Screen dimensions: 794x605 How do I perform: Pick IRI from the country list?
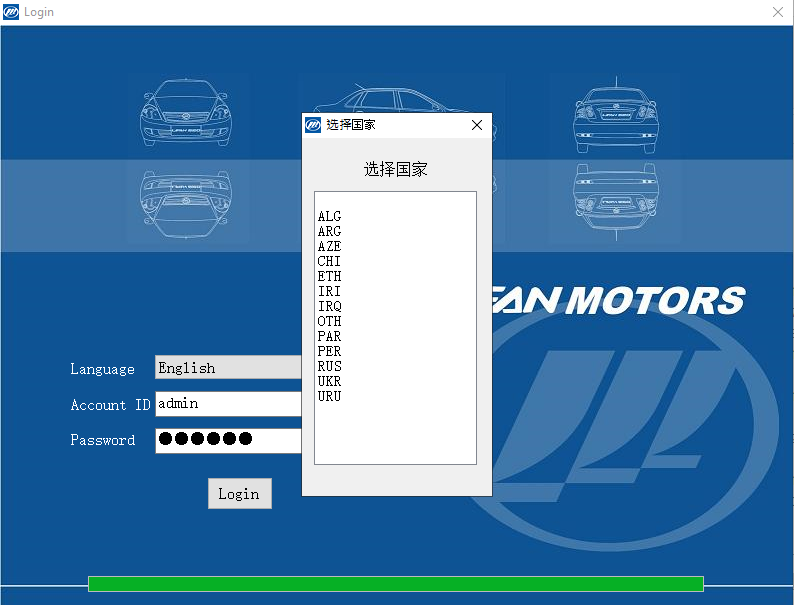coord(329,292)
